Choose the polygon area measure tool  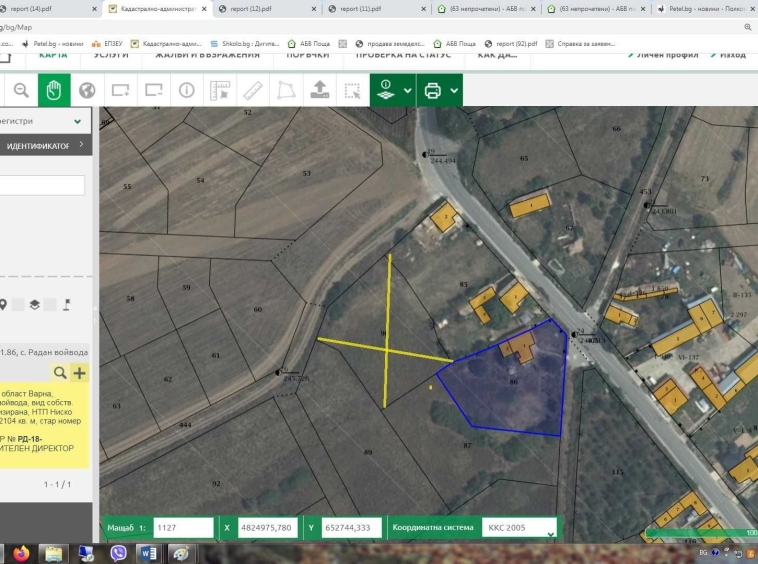tap(286, 90)
